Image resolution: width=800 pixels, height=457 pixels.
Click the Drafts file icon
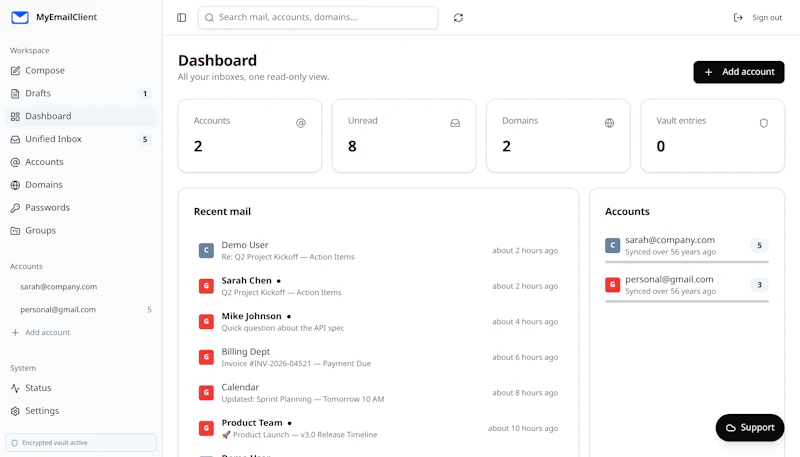click(15, 93)
